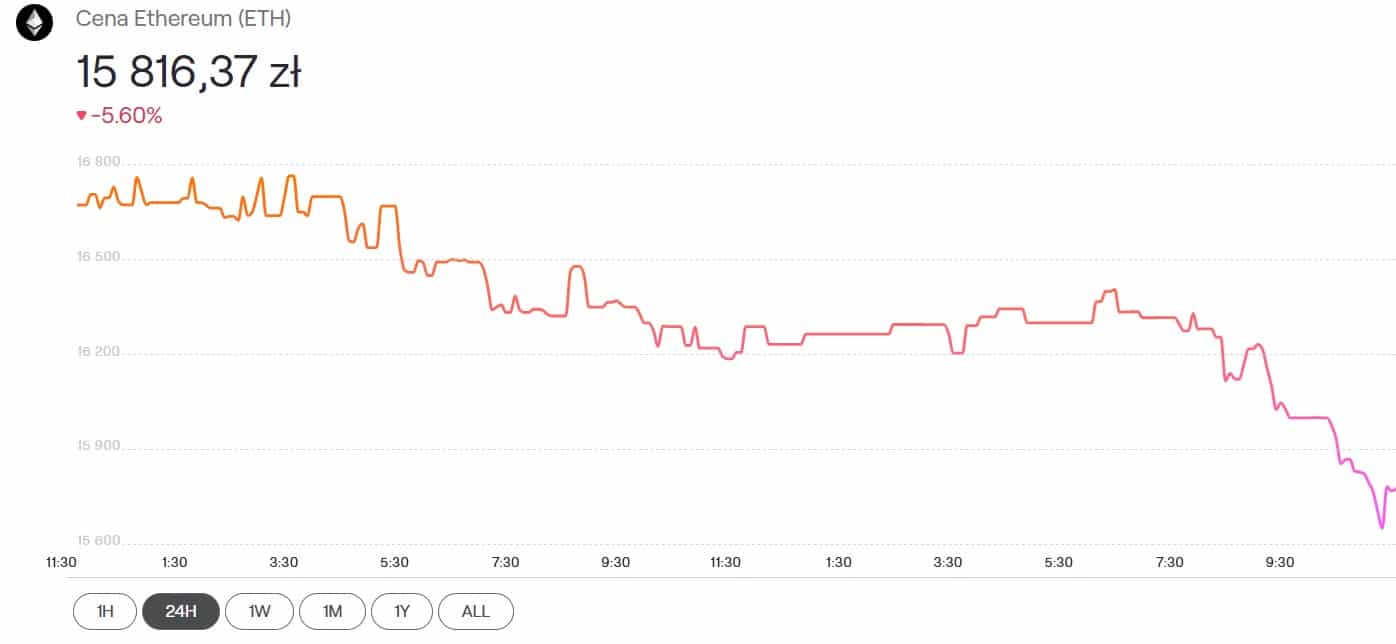Click the 15 900 axis label
This screenshot has height=644, width=1396.
click(x=98, y=447)
